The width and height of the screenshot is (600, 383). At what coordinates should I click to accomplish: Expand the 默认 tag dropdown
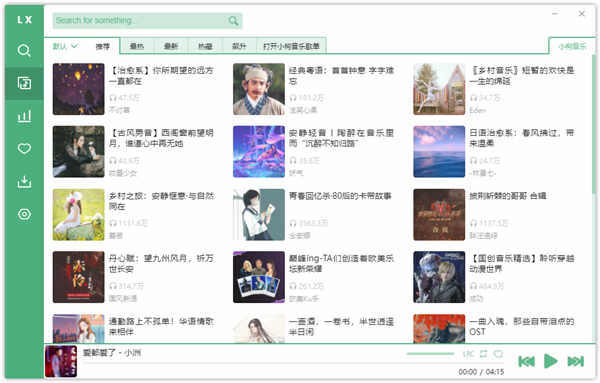(65, 46)
